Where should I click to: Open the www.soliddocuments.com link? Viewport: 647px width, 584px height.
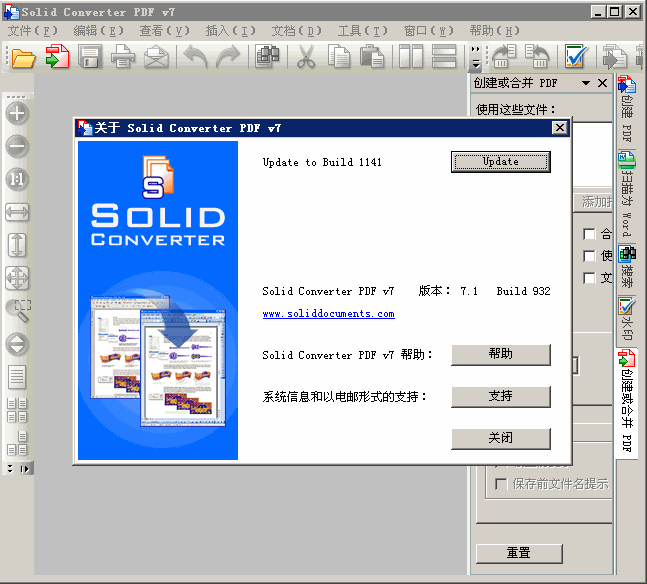coord(328,314)
